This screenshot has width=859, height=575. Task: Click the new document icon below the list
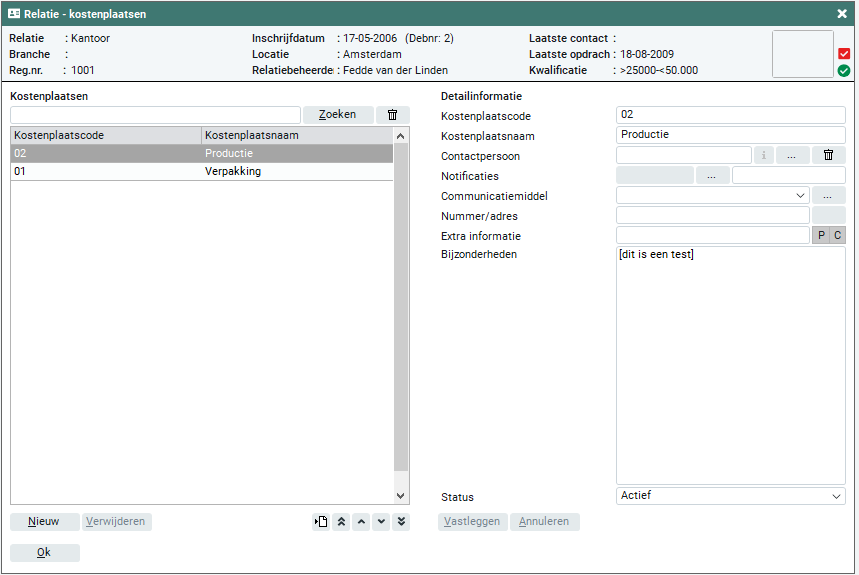pos(321,522)
